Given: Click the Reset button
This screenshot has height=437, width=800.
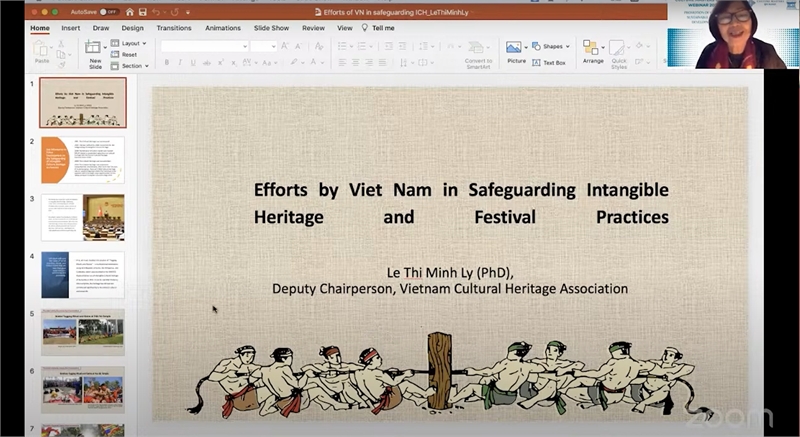Looking at the screenshot, I should [x=124, y=55].
